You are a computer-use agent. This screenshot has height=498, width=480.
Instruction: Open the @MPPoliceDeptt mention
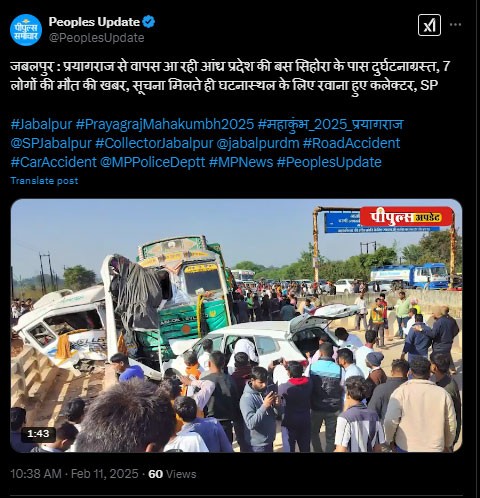click(x=153, y=162)
